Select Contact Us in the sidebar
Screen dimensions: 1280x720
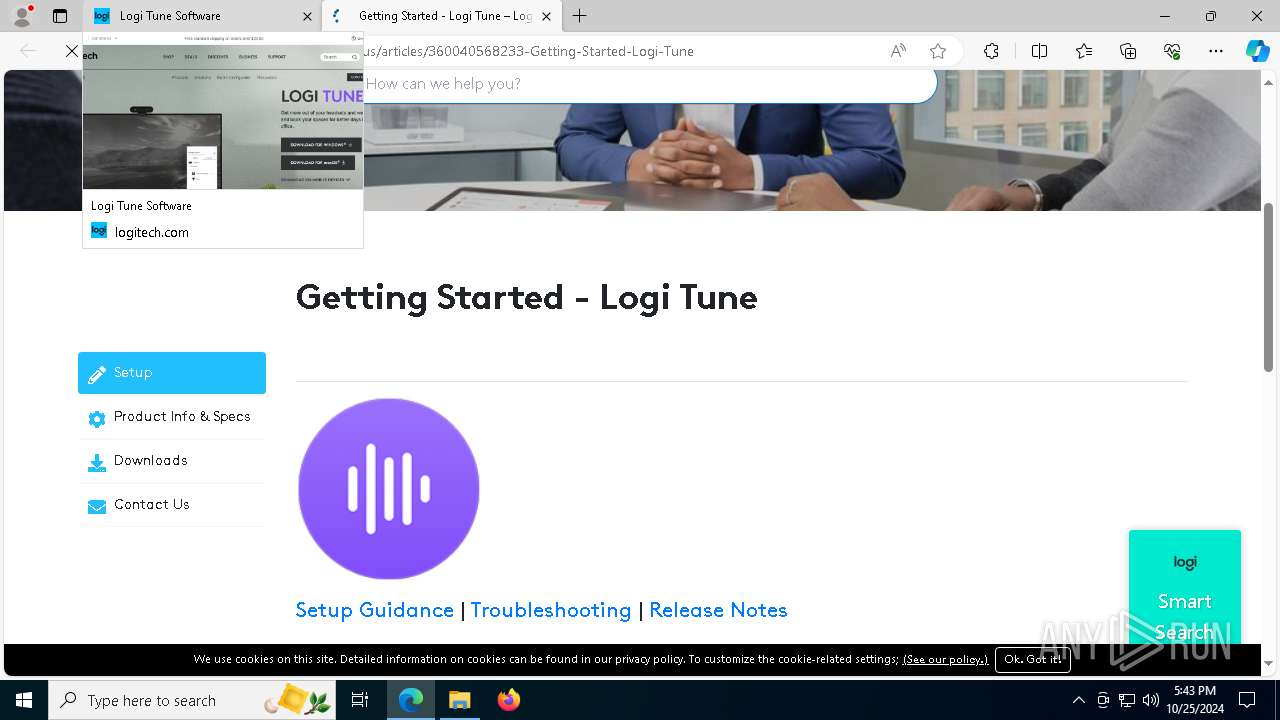click(172, 505)
